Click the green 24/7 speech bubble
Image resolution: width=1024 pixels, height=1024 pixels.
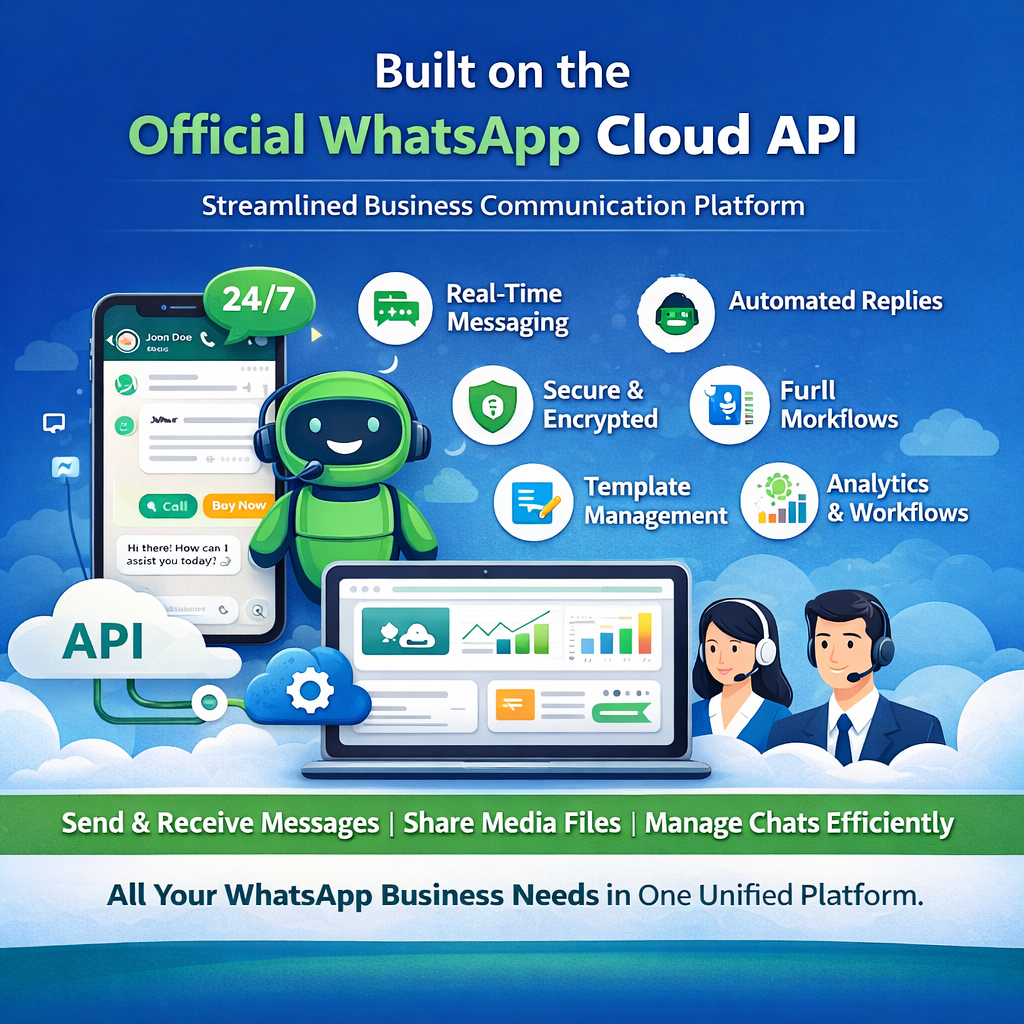tap(258, 302)
